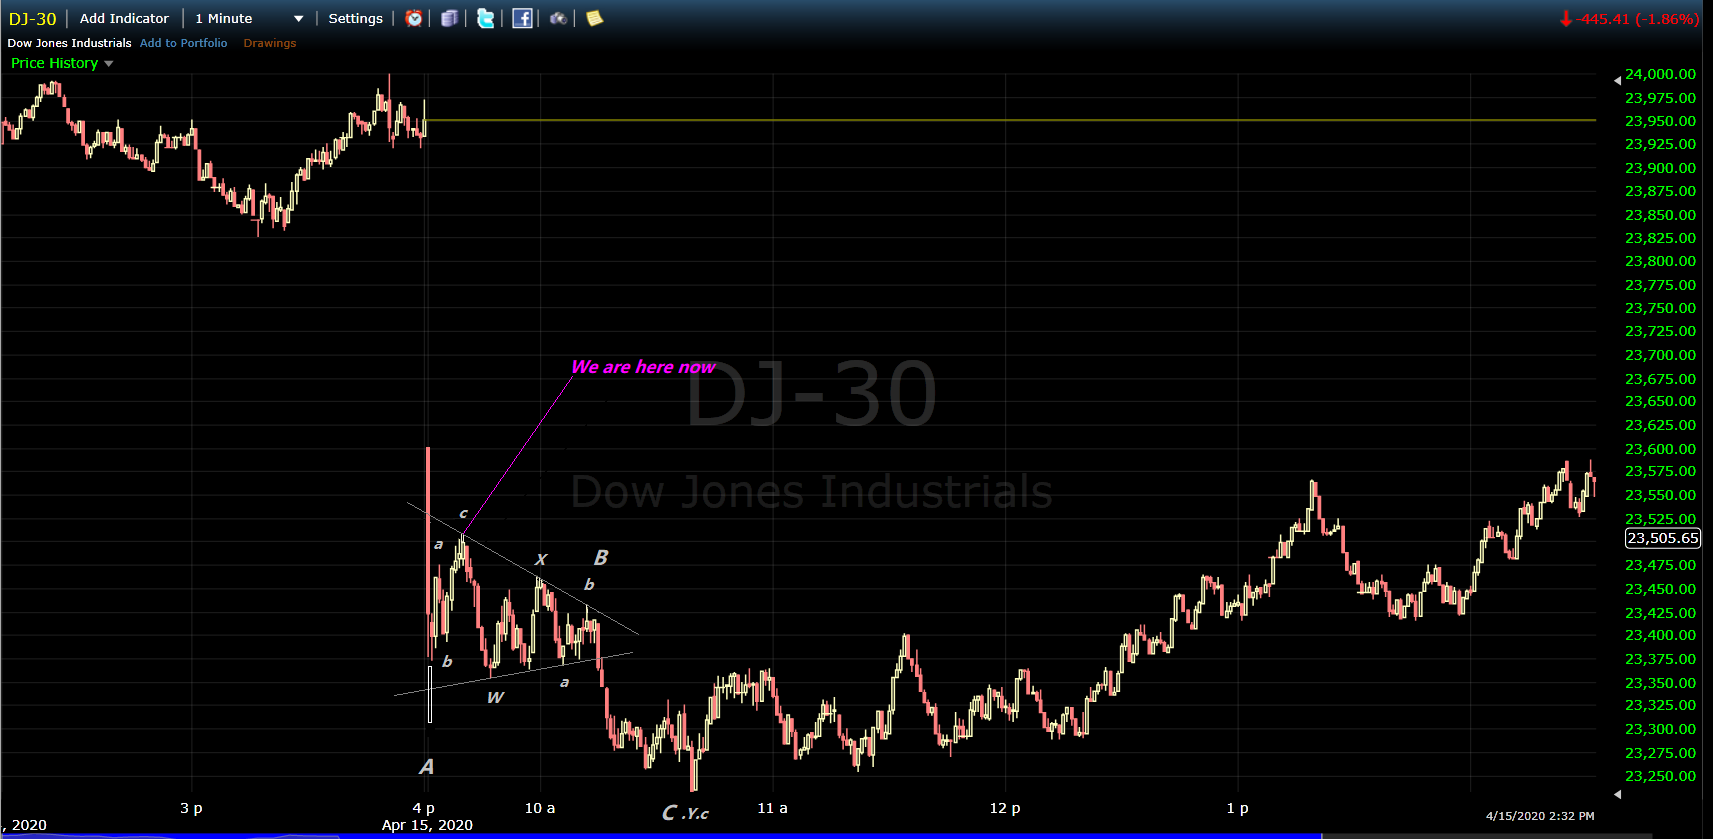Click the 3 p time axis label
This screenshot has width=1713, height=839.
click(x=191, y=808)
